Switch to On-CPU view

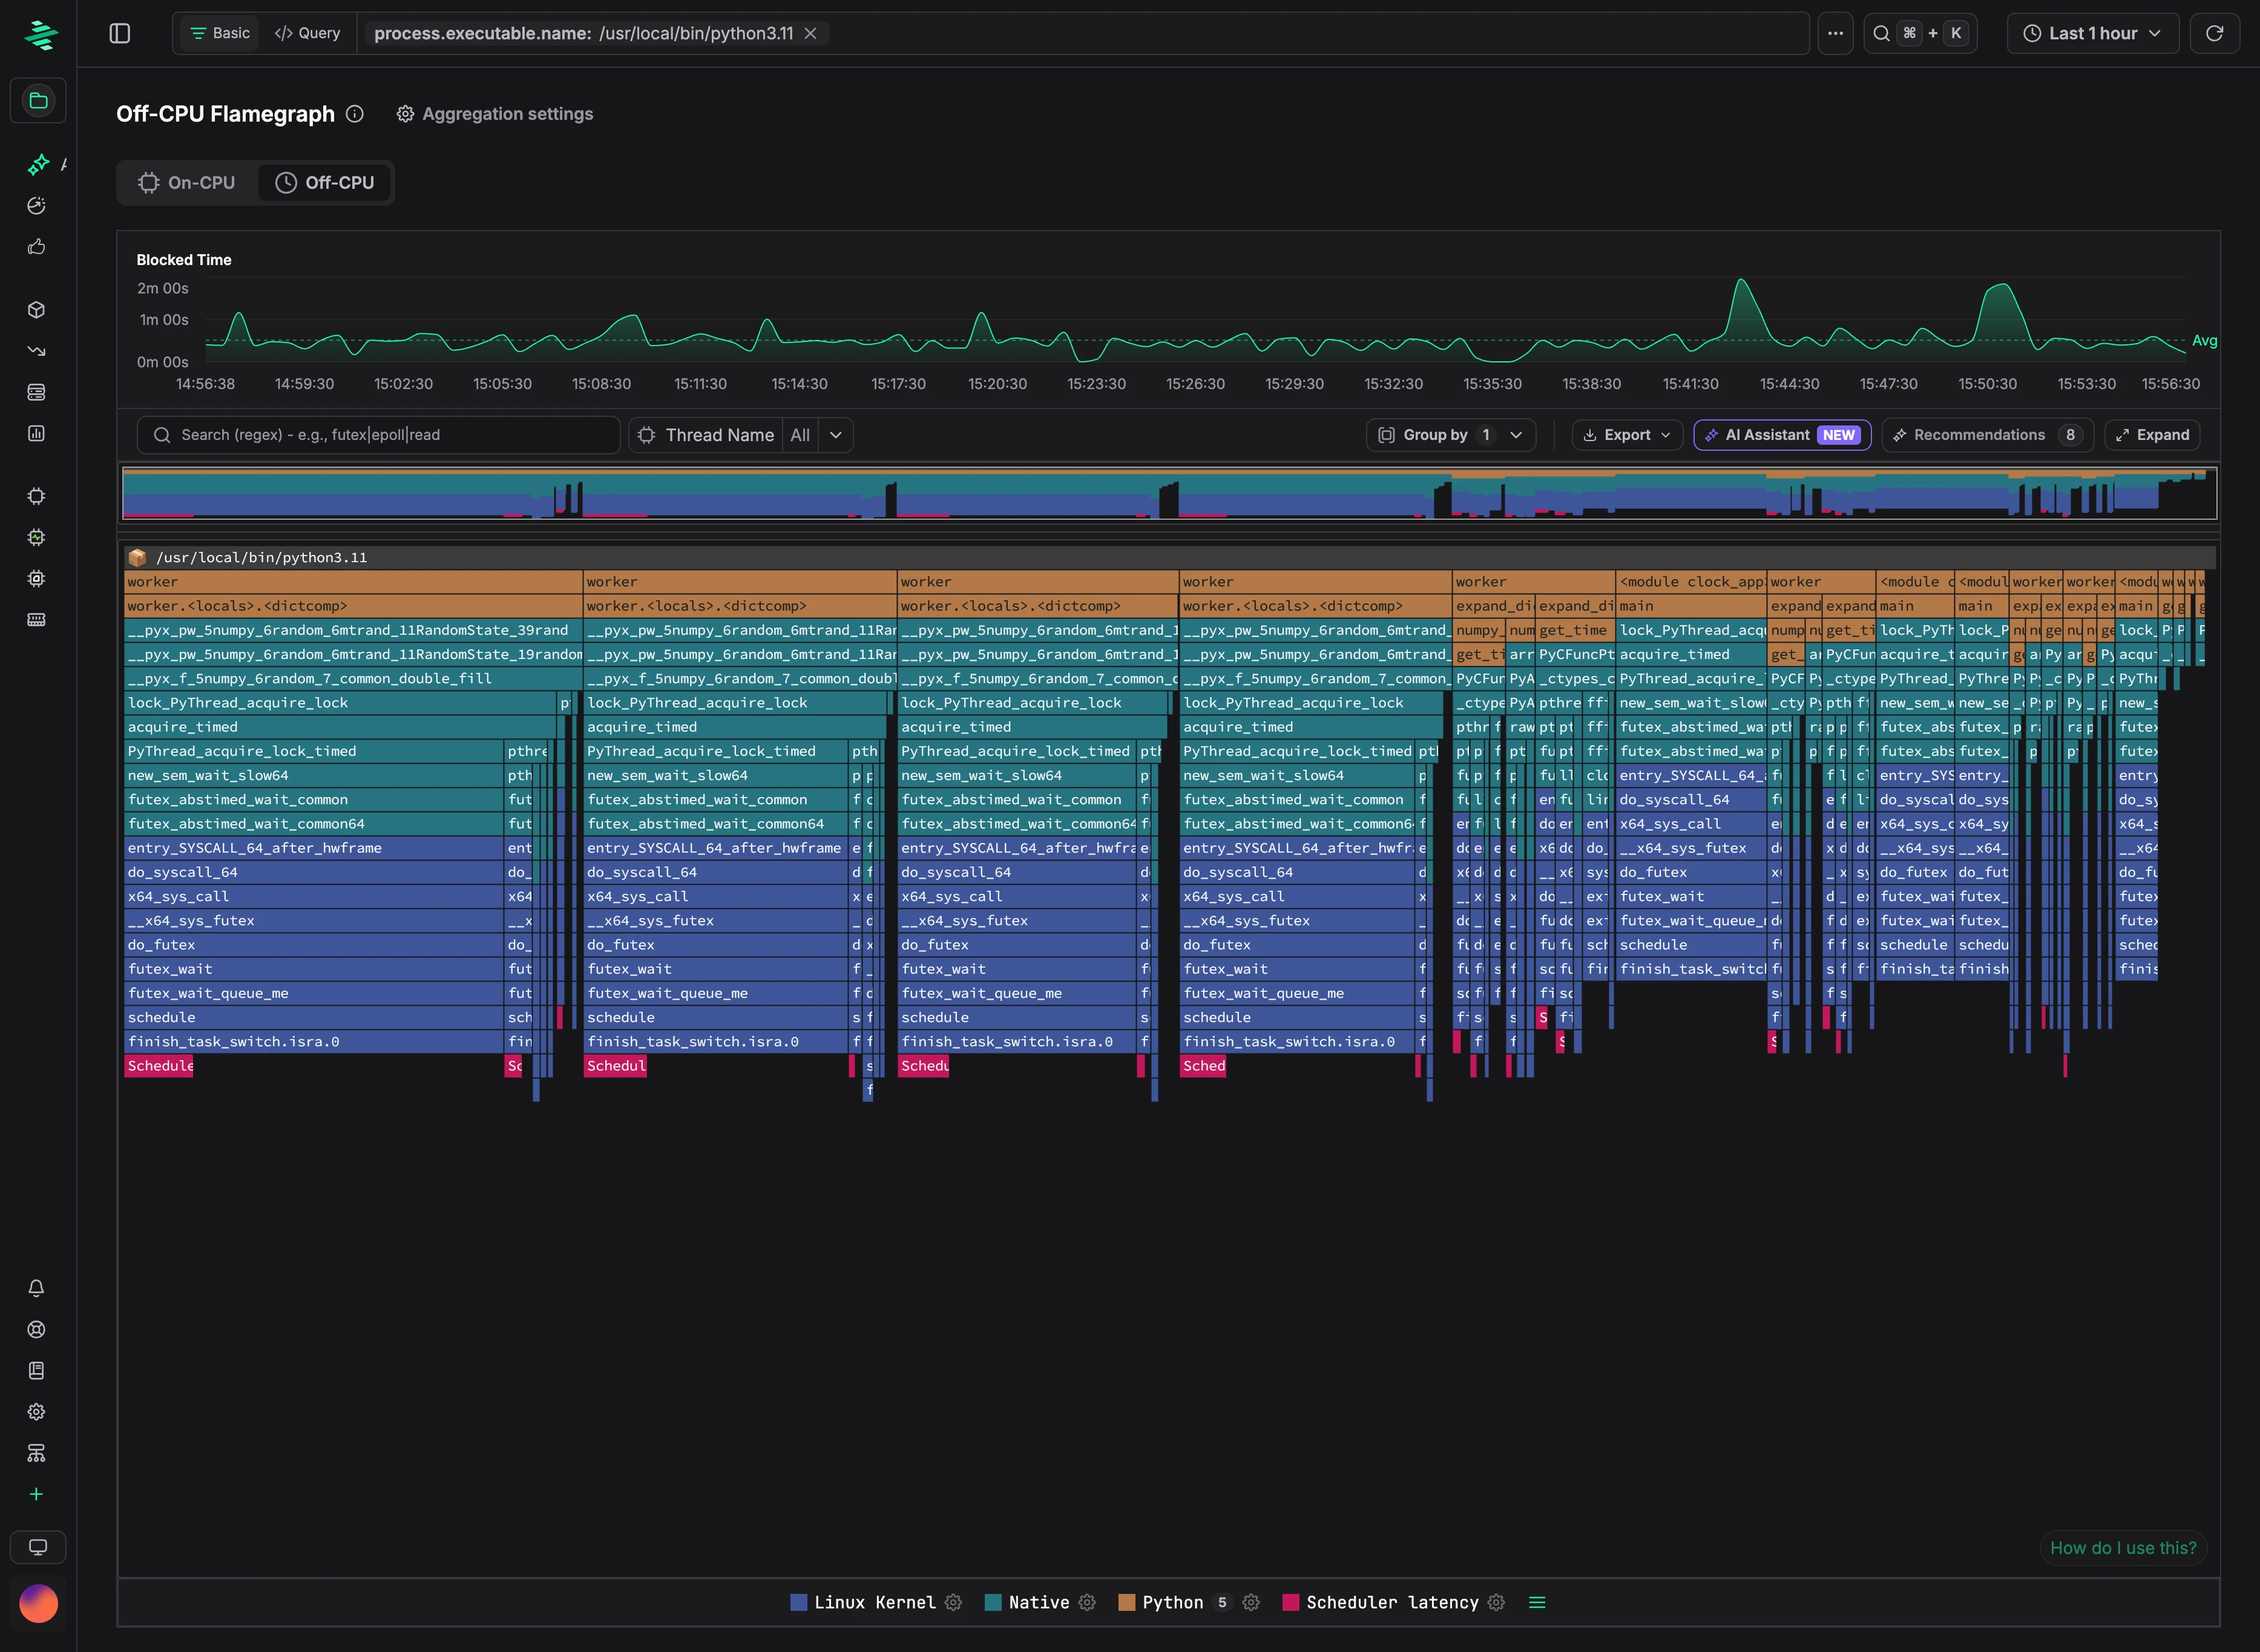(187, 183)
